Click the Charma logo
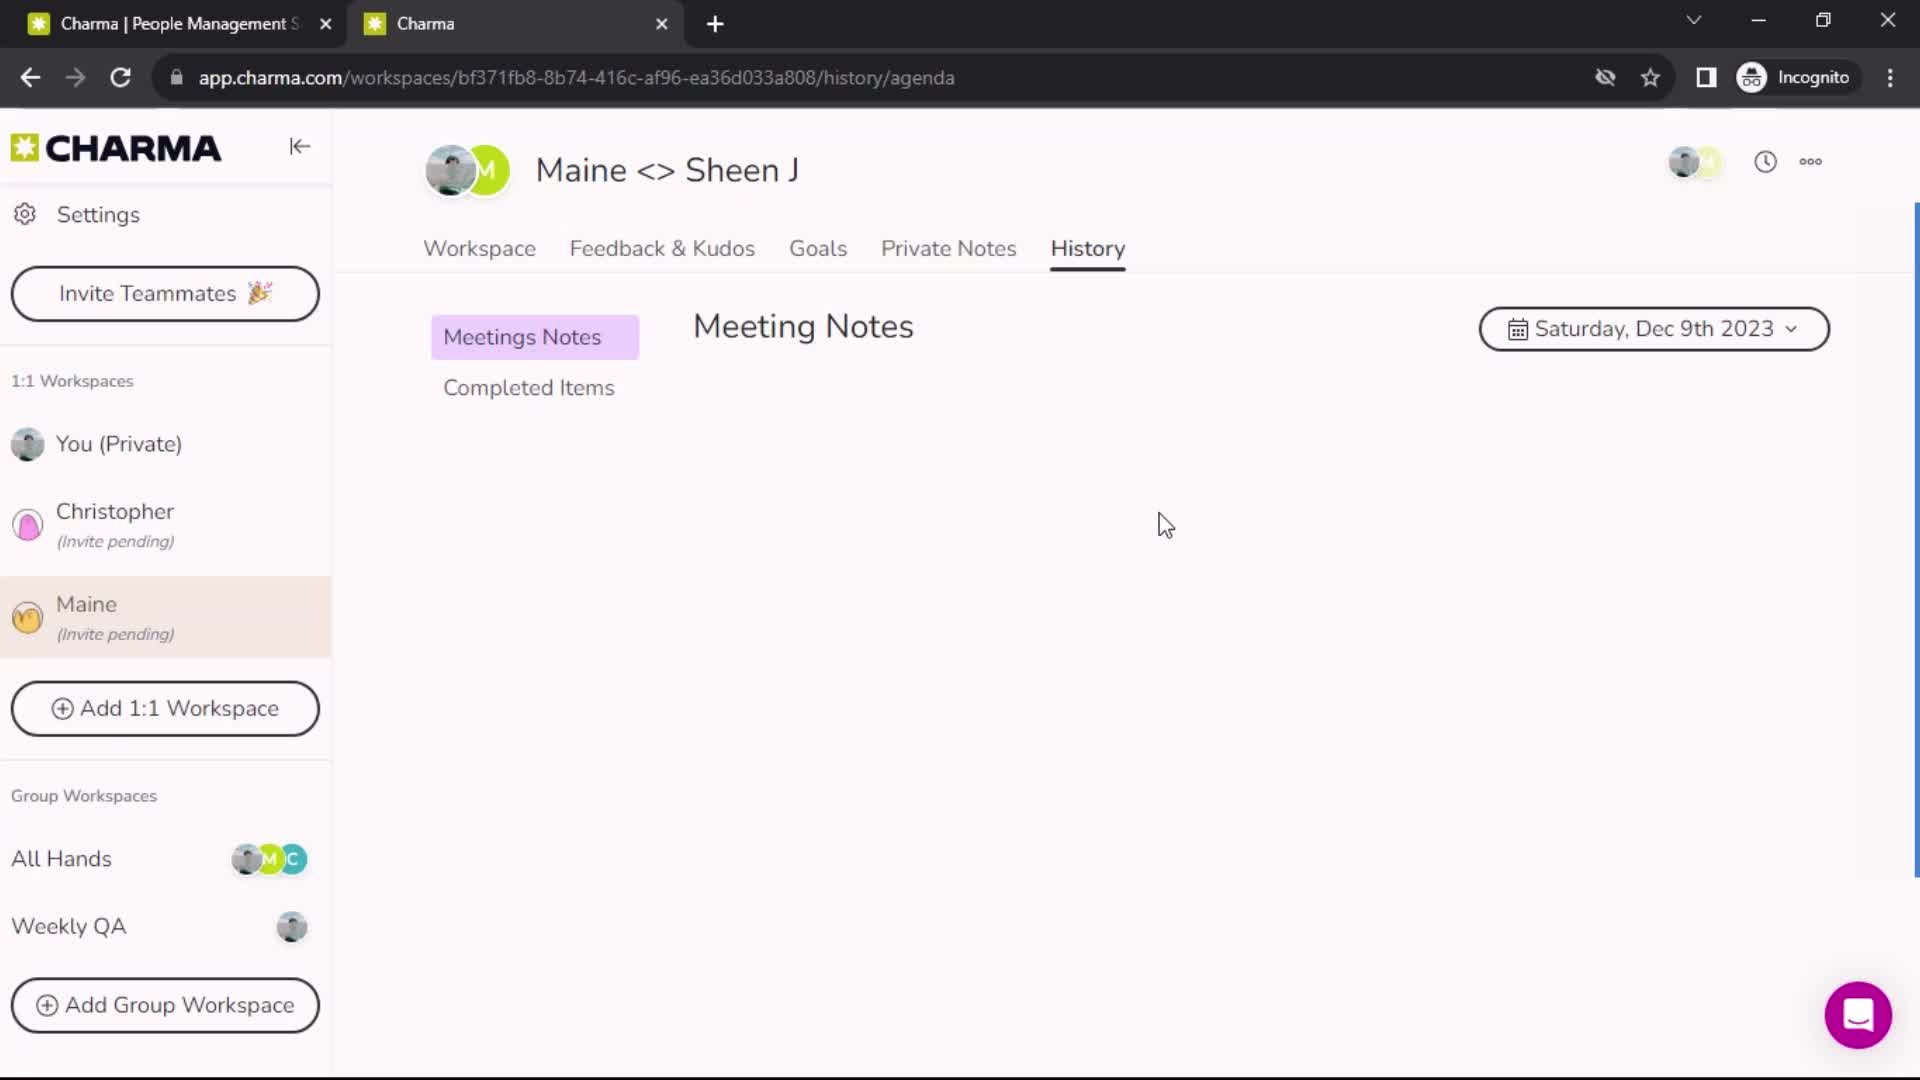The image size is (1920, 1080). coord(116,148)
